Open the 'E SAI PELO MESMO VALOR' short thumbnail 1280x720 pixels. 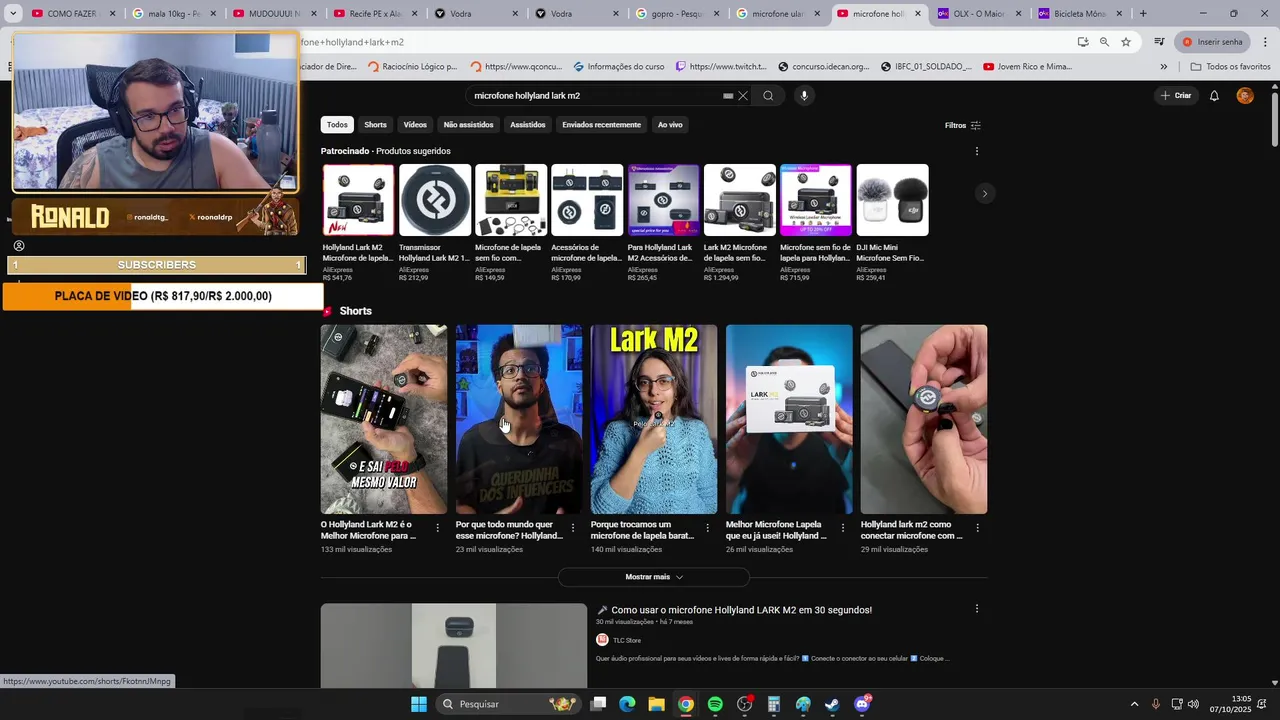click(x=384, y=419)
